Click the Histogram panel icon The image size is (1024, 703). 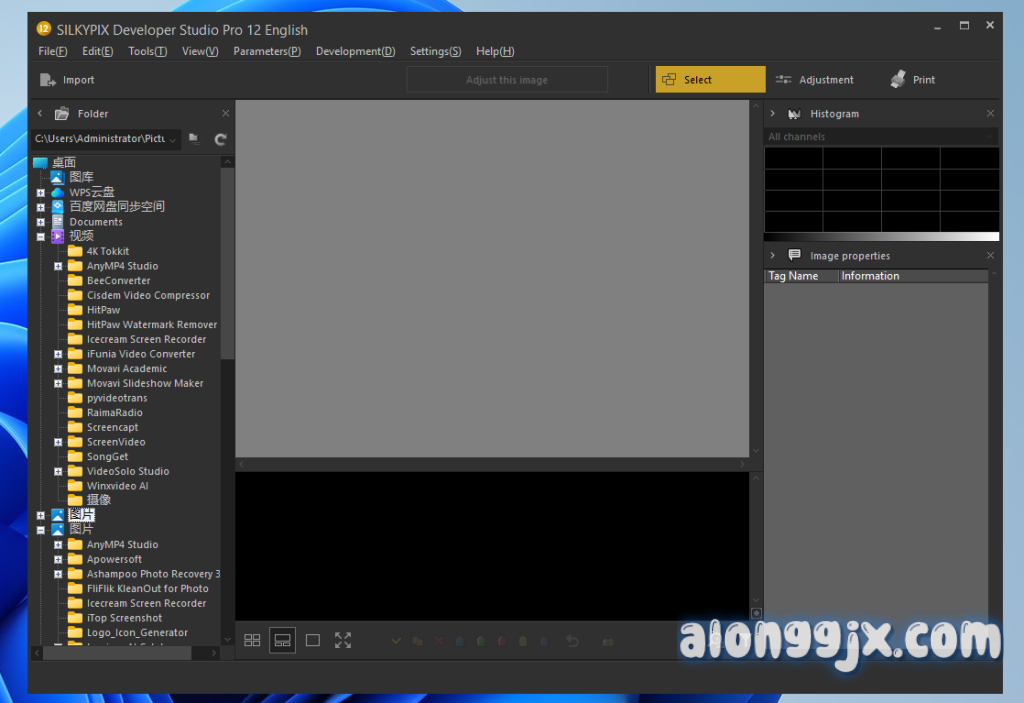point(795,114)
